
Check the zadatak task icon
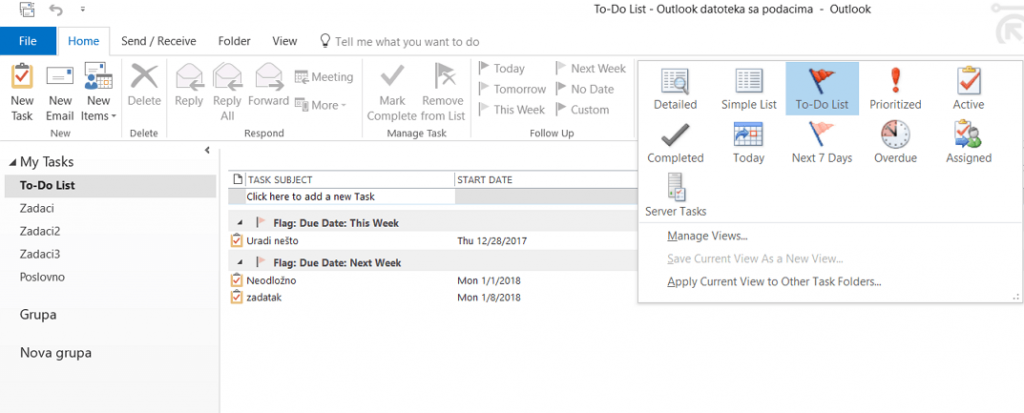tap(236, 297)
